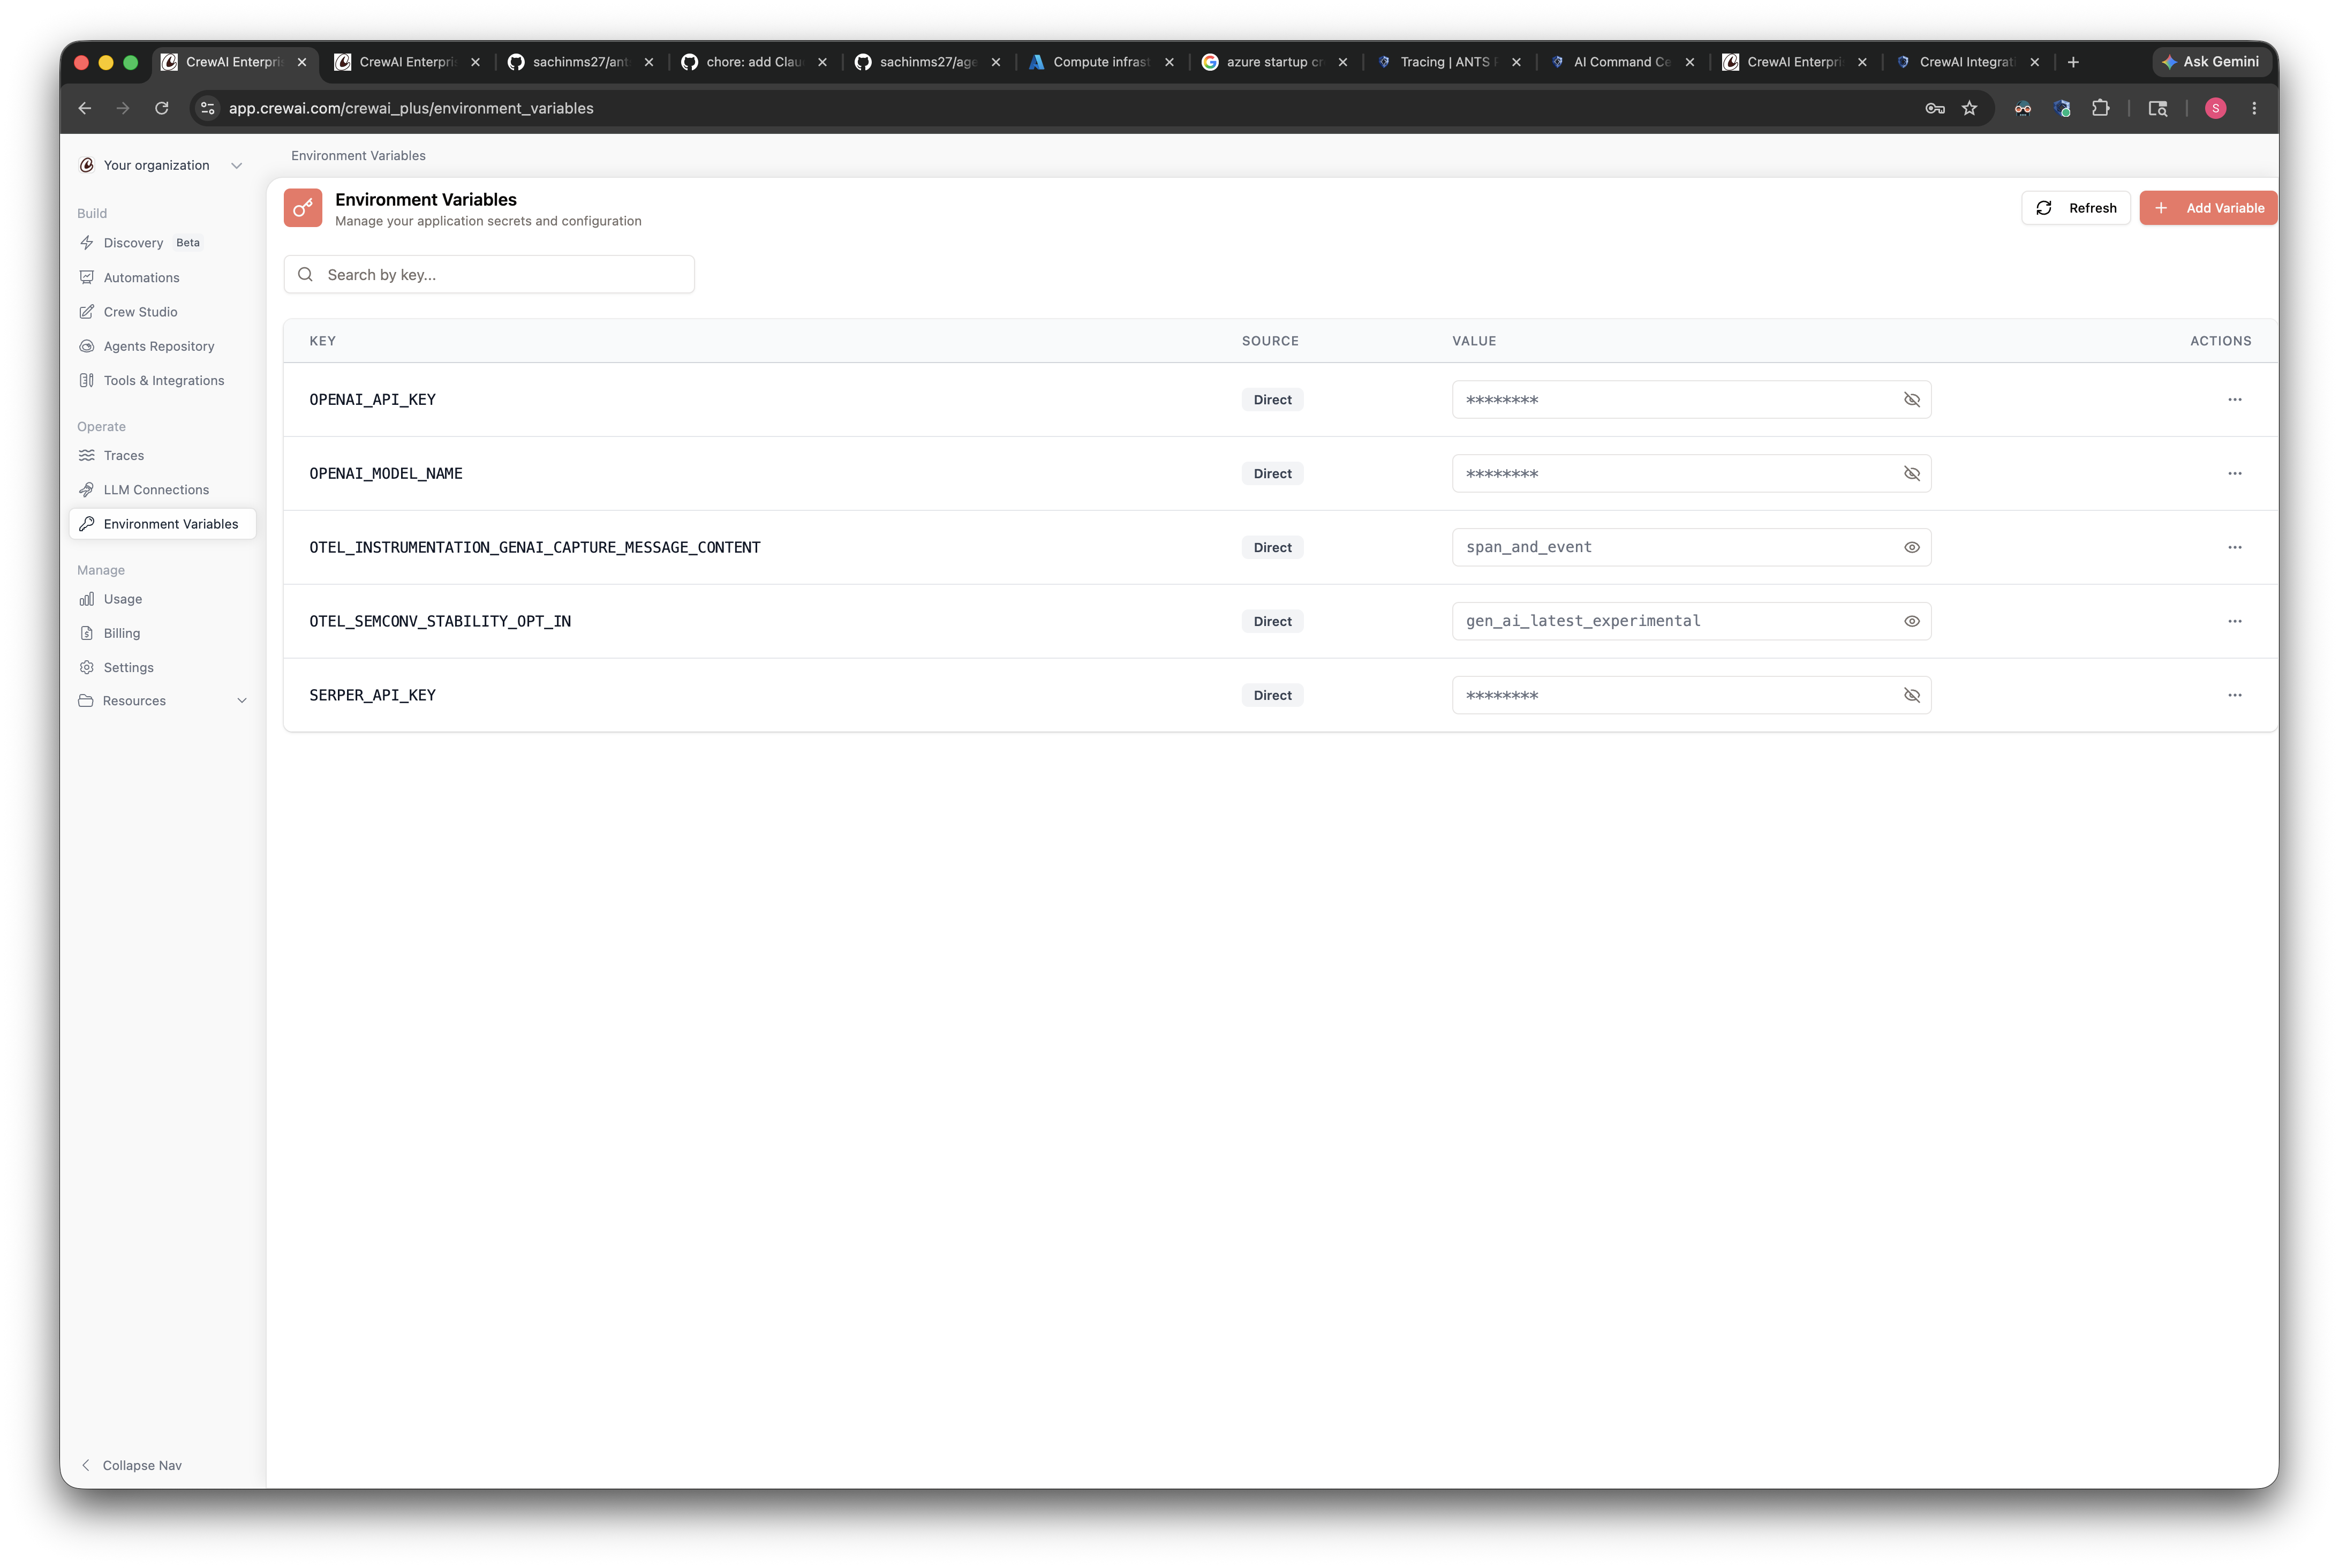Image resolution: width=2339 pixels, height=1568 pixels.
Task: Click the Environment Variables key icon
Action: point(303,208)
